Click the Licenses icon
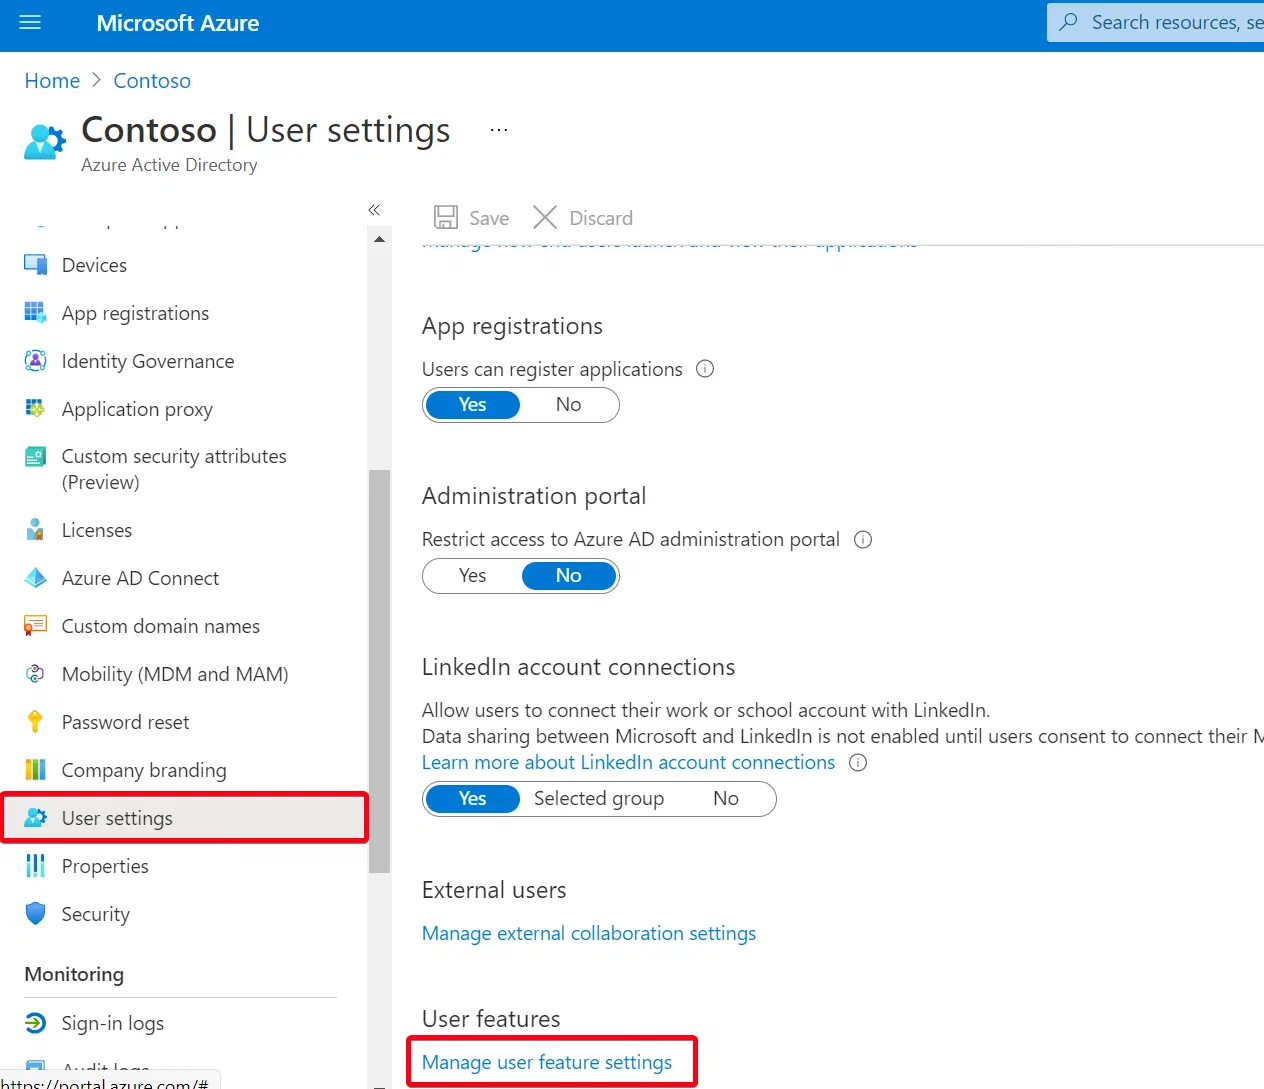Viewport: 1264px width, 1089px height. 35,529
